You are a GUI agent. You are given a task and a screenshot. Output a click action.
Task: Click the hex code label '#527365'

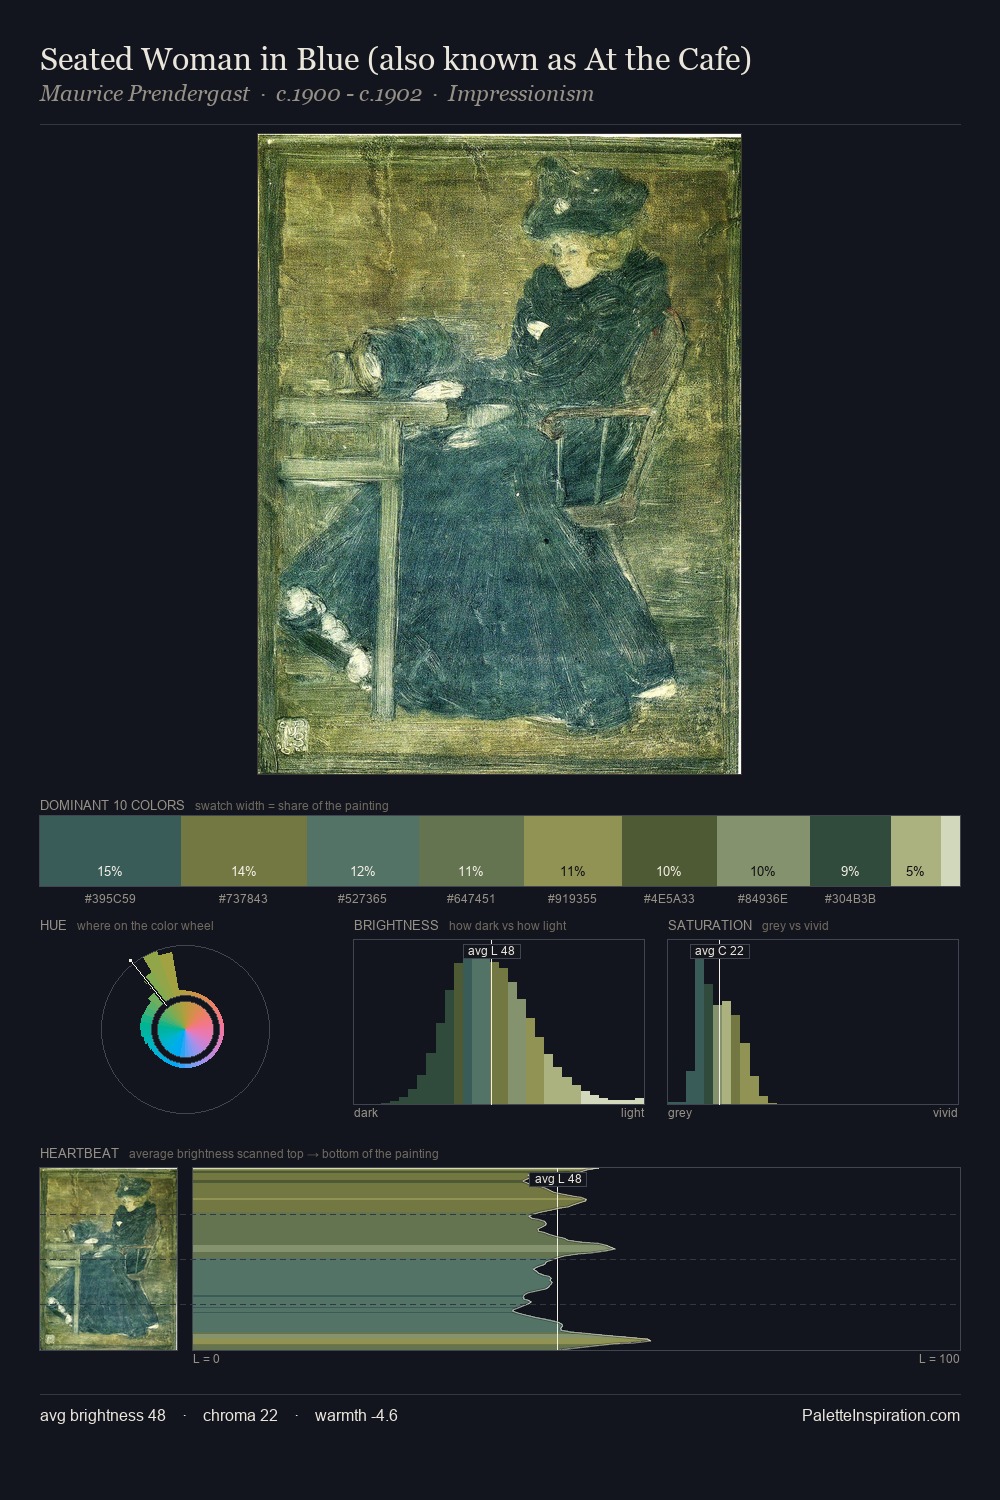click(x=362, y=899)
